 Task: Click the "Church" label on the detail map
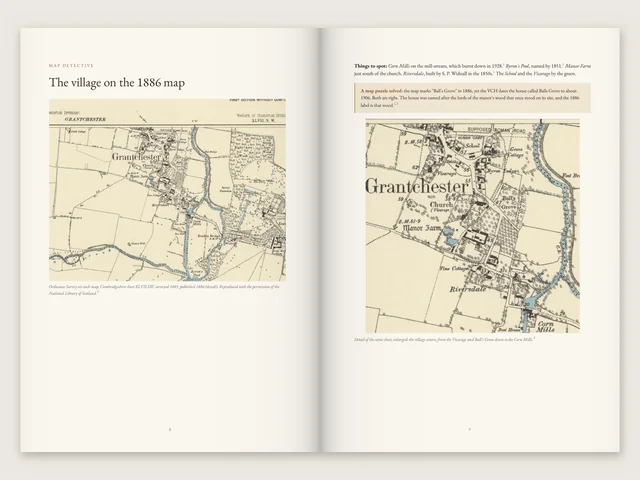pyautogui.click(x=441, y=204)
